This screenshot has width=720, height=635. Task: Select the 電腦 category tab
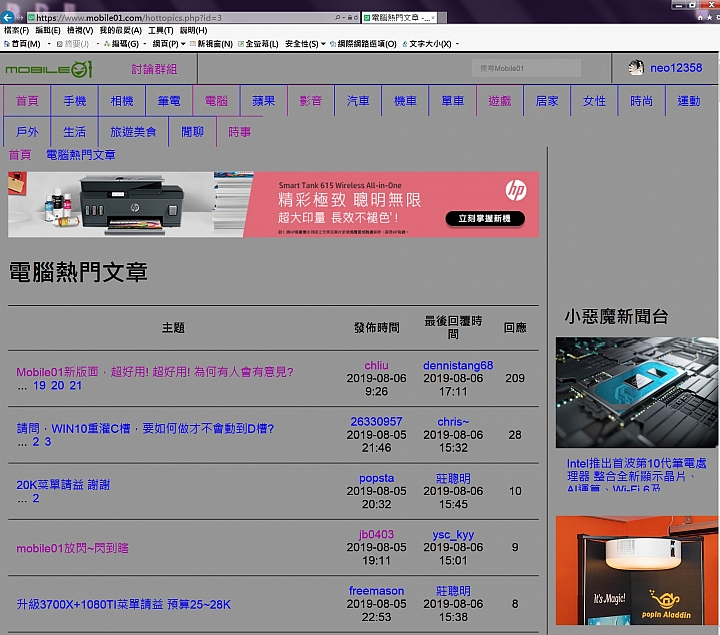pyautogui.click(x=216, y=101)
